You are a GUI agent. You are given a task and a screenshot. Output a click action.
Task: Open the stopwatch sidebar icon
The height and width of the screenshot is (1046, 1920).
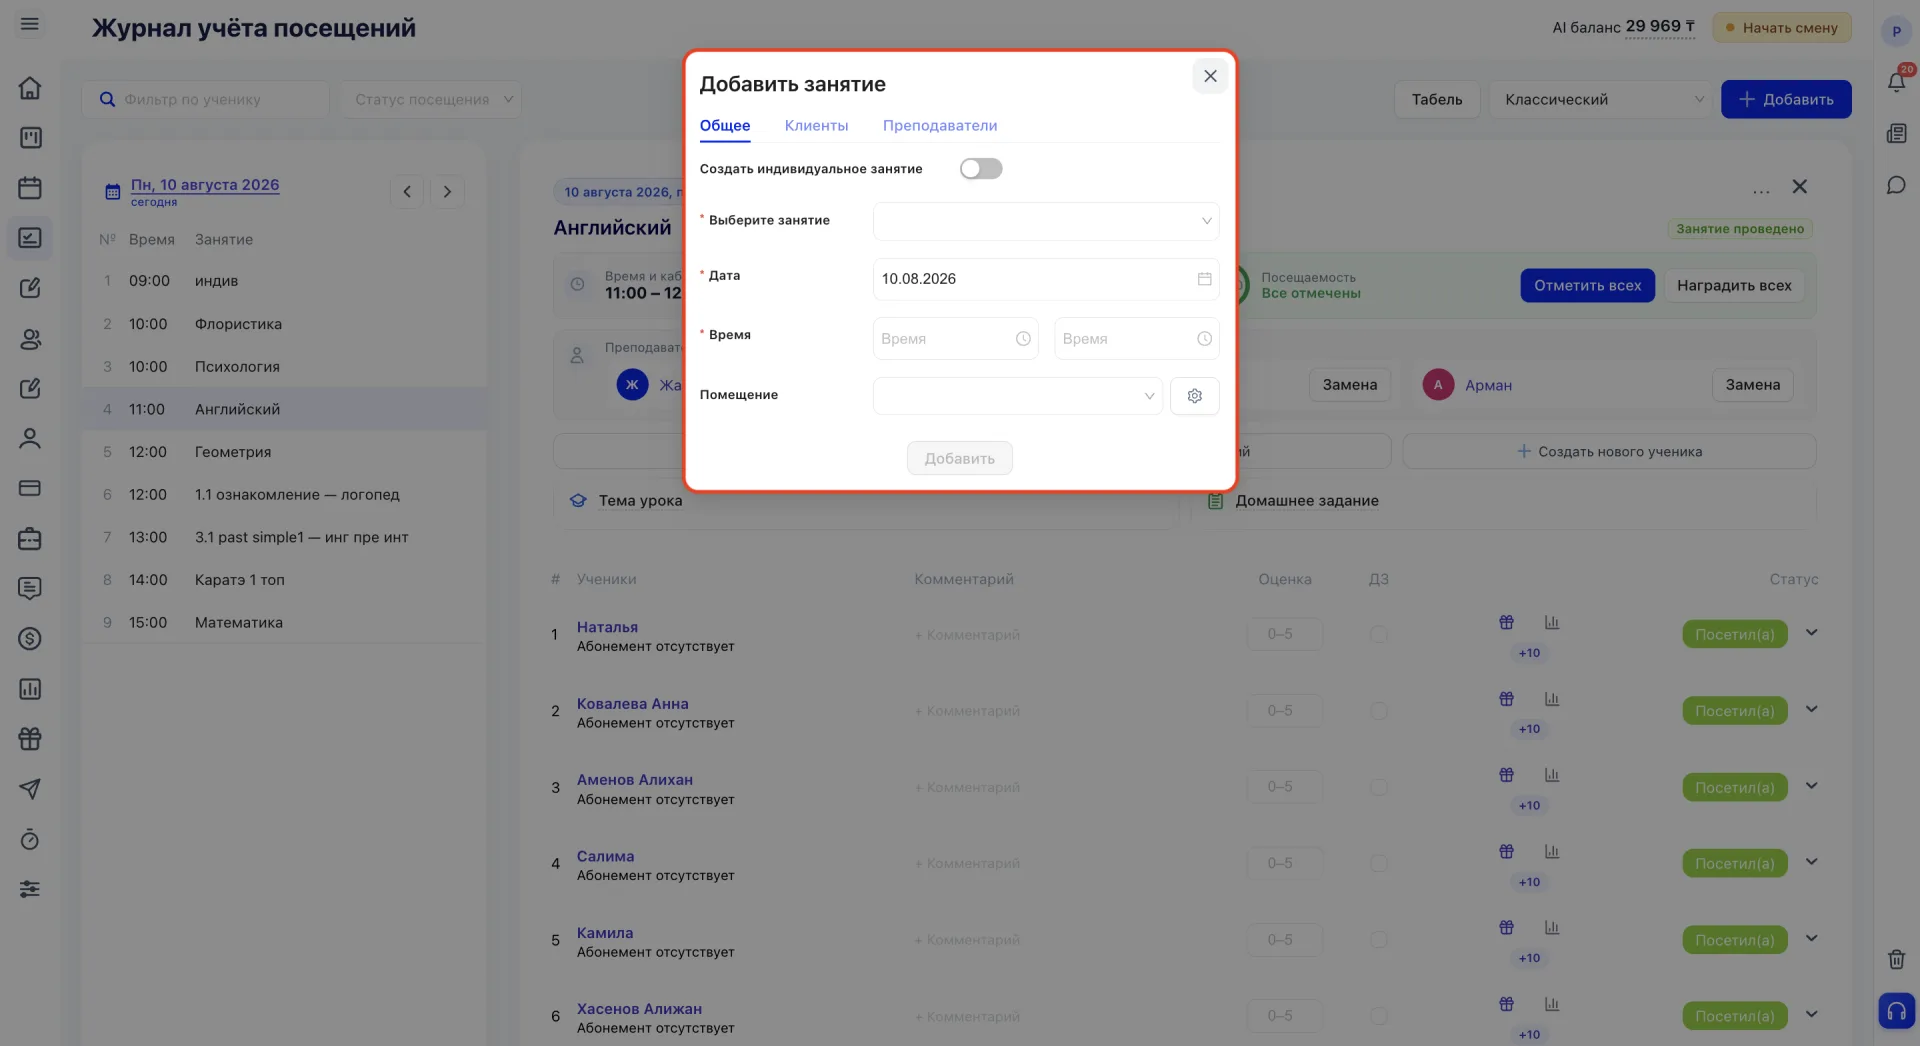pyautogui.click(x=30, y=839)
